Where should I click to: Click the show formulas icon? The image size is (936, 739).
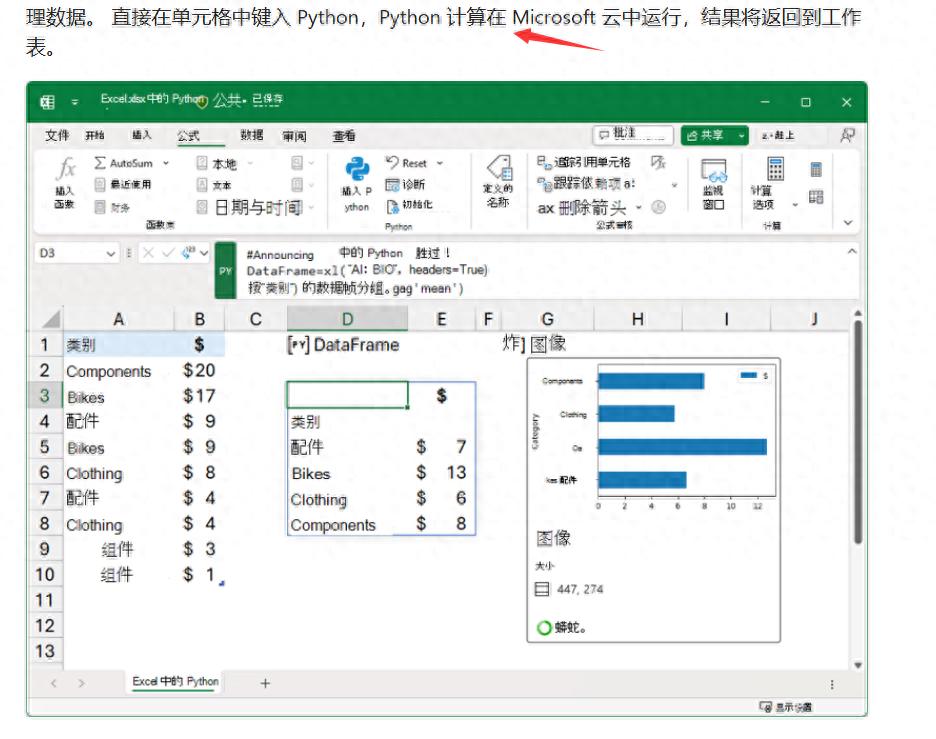point(658,162)
